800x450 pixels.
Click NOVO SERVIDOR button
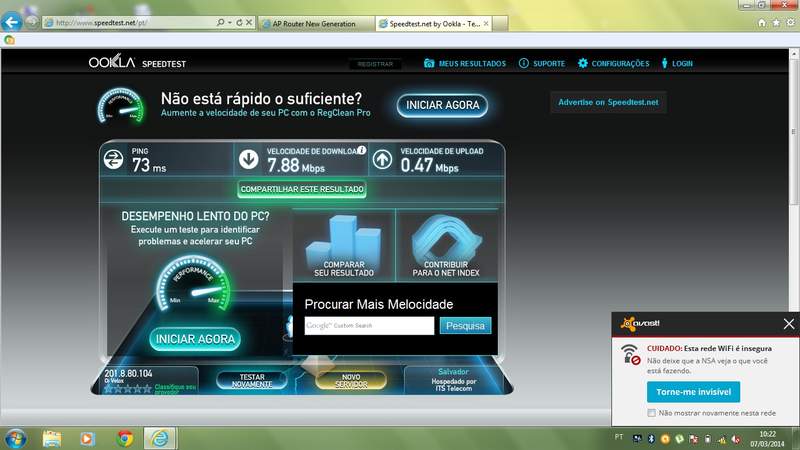(351, 381)
